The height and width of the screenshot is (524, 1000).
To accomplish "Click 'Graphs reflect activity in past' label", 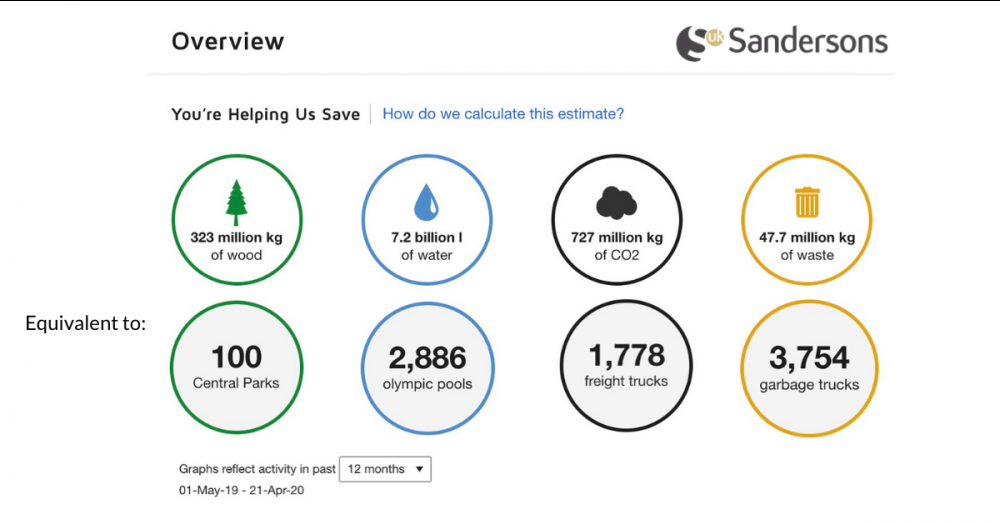I will (x=257, y=469).
